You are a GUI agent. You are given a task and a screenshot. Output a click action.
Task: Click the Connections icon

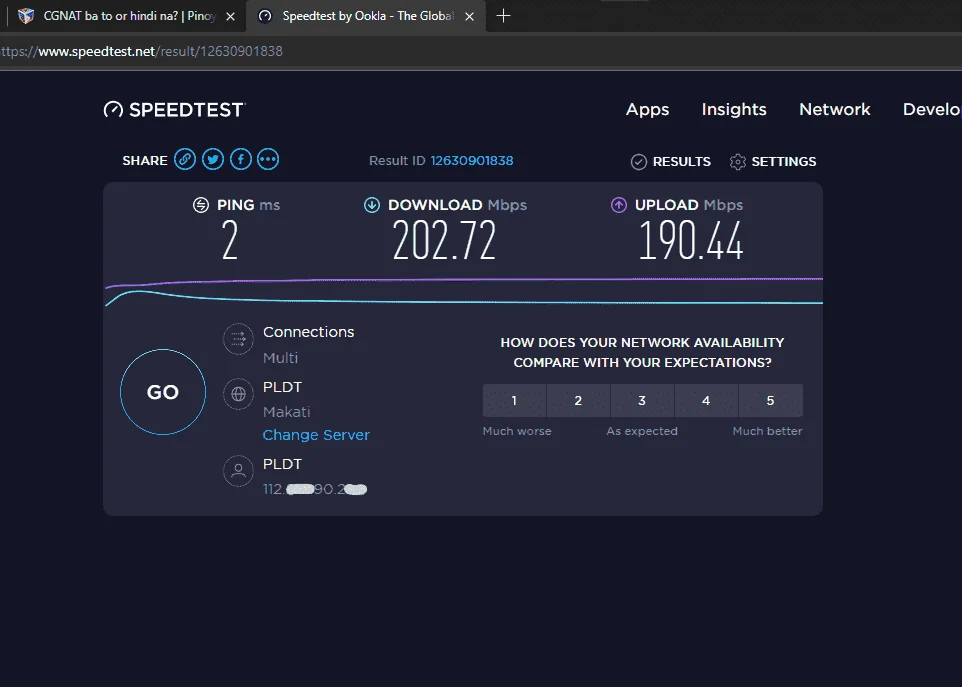238,339
